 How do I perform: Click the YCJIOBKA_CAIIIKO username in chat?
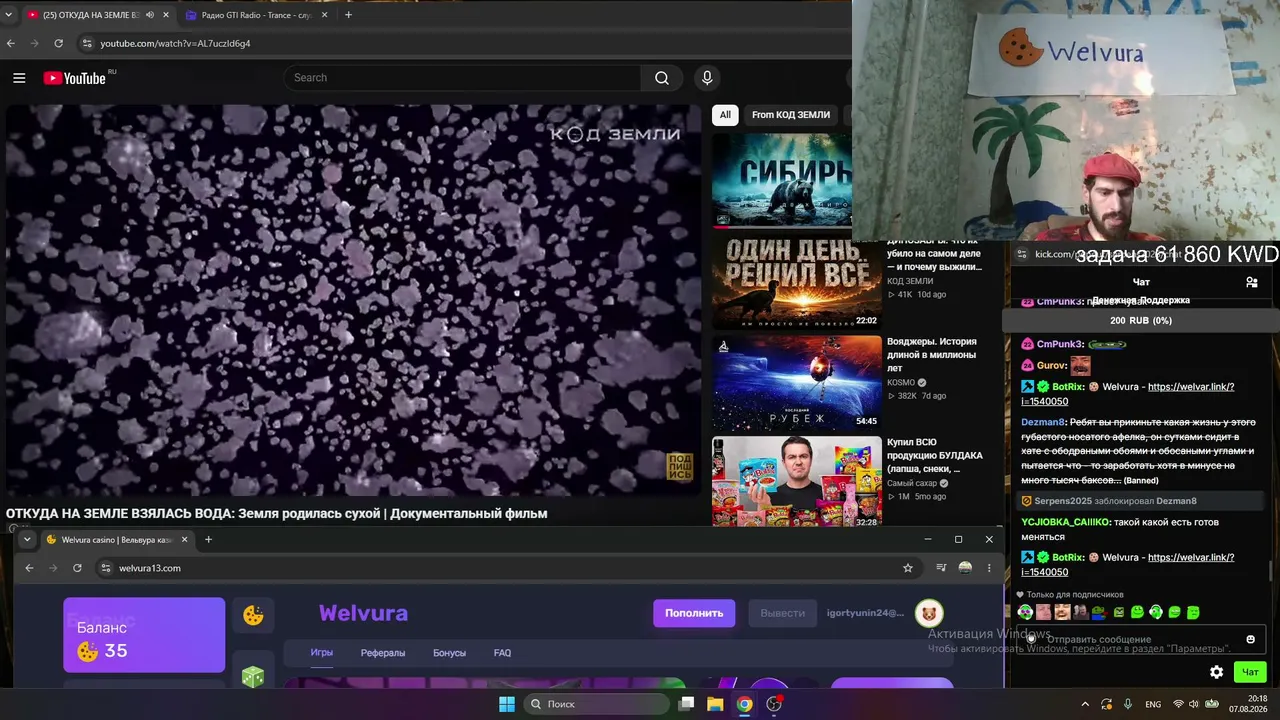click(x=1065, y=522)
